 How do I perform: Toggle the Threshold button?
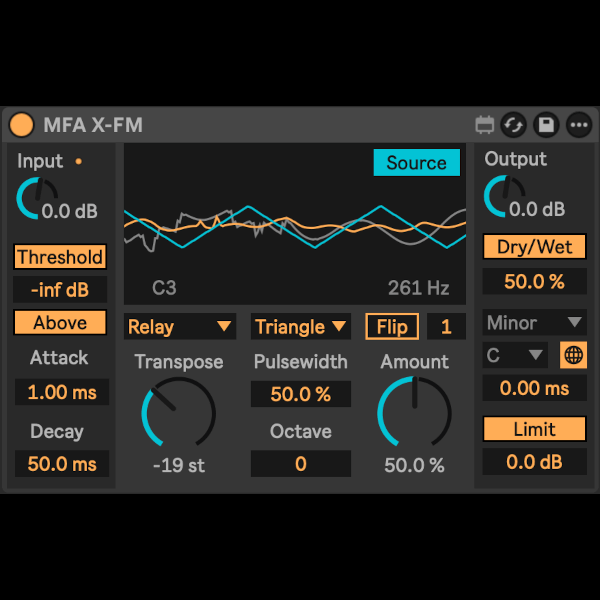[60, 257]
